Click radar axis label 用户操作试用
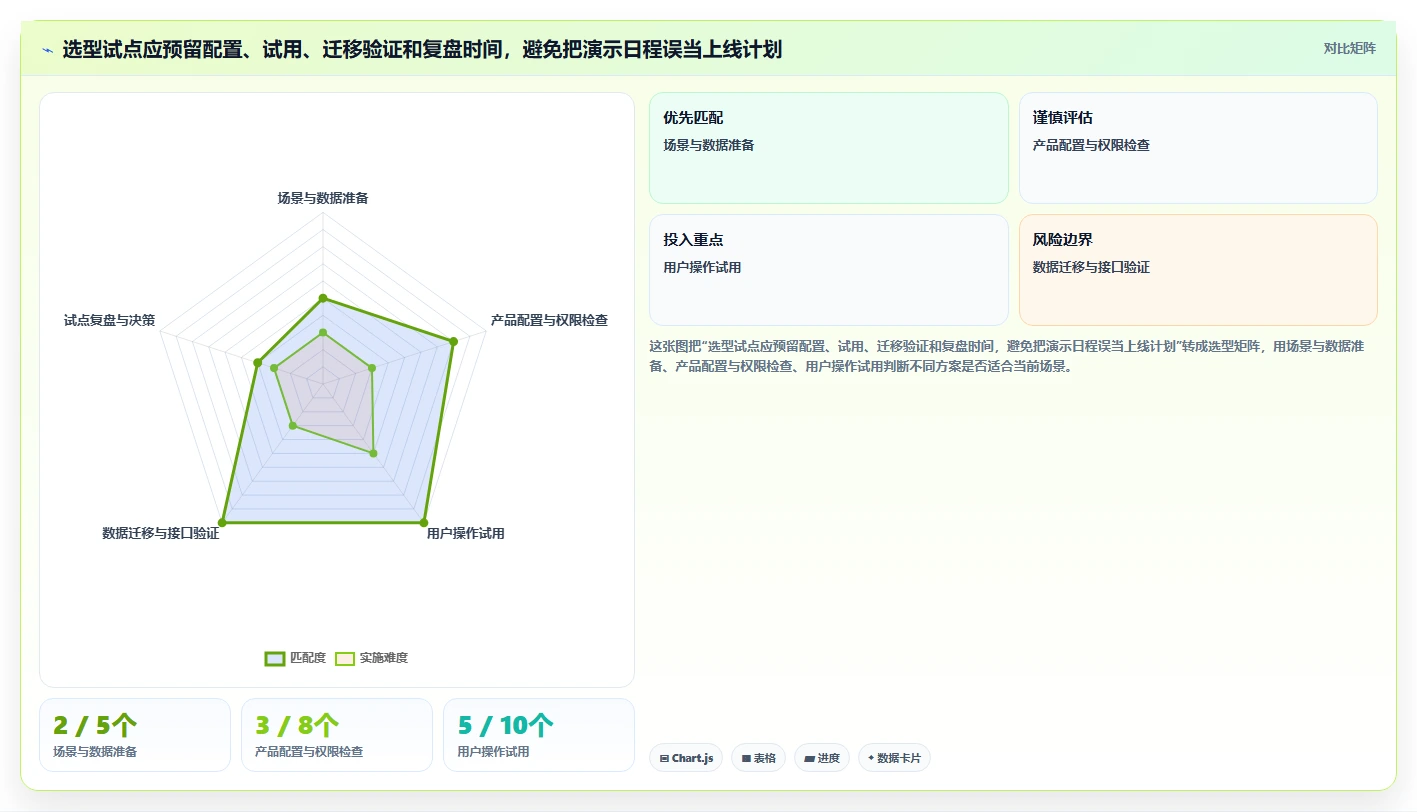The height and width of the screenshot is (812, 1417). tap(466, 533)
